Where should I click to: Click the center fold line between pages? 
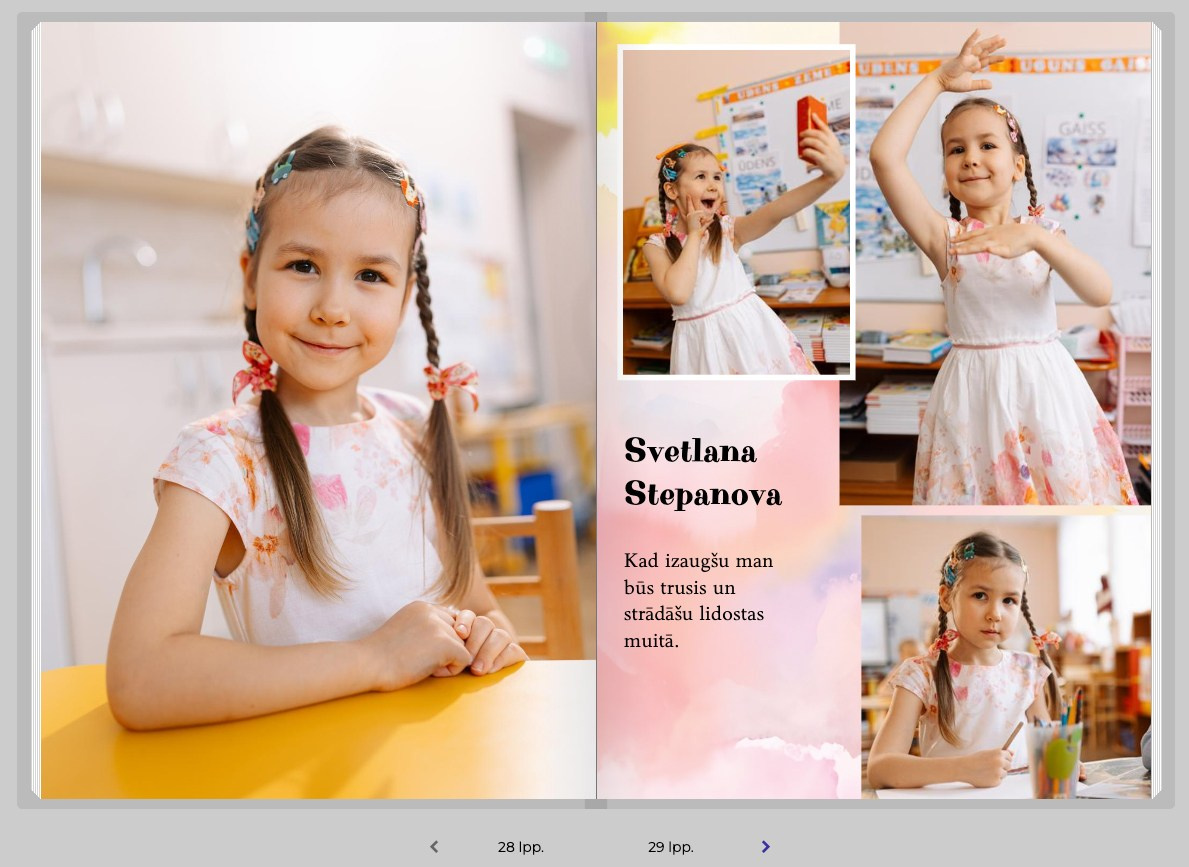(x=596, y=410)
